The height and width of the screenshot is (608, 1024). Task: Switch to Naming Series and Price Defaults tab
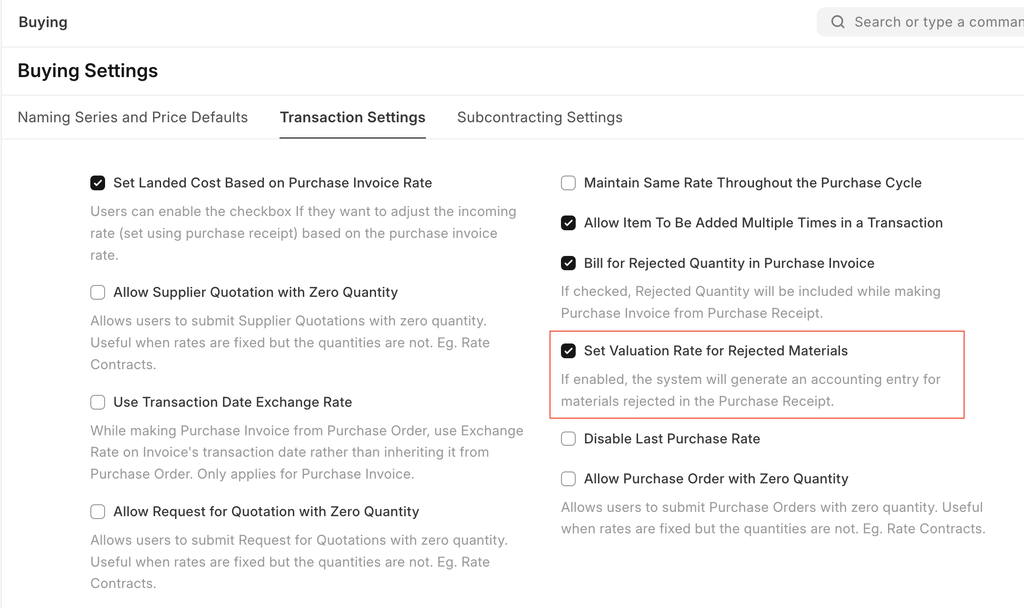point(133,117)
